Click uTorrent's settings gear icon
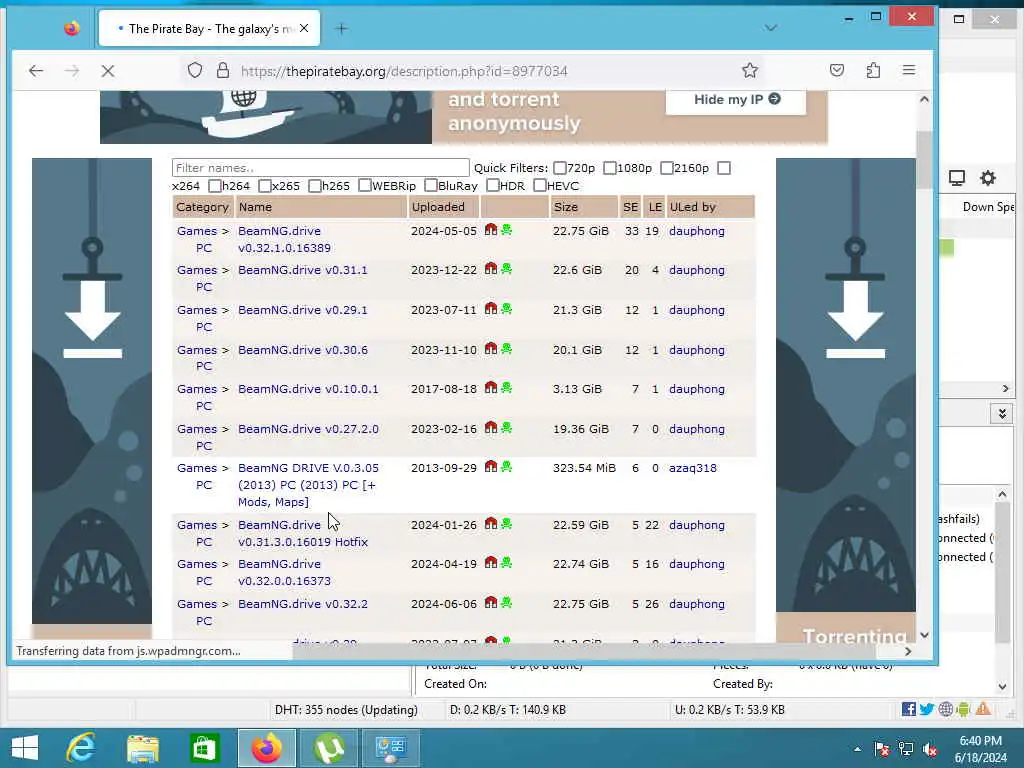 click(988, 178)
